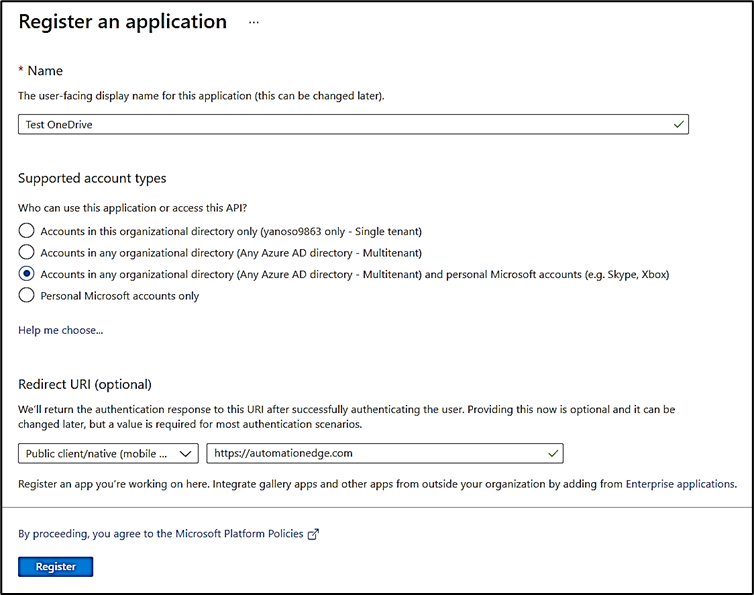Click the external link icon after Platform Policies
The width and height of the screenshot is (754, 595).
pos(313,534)
